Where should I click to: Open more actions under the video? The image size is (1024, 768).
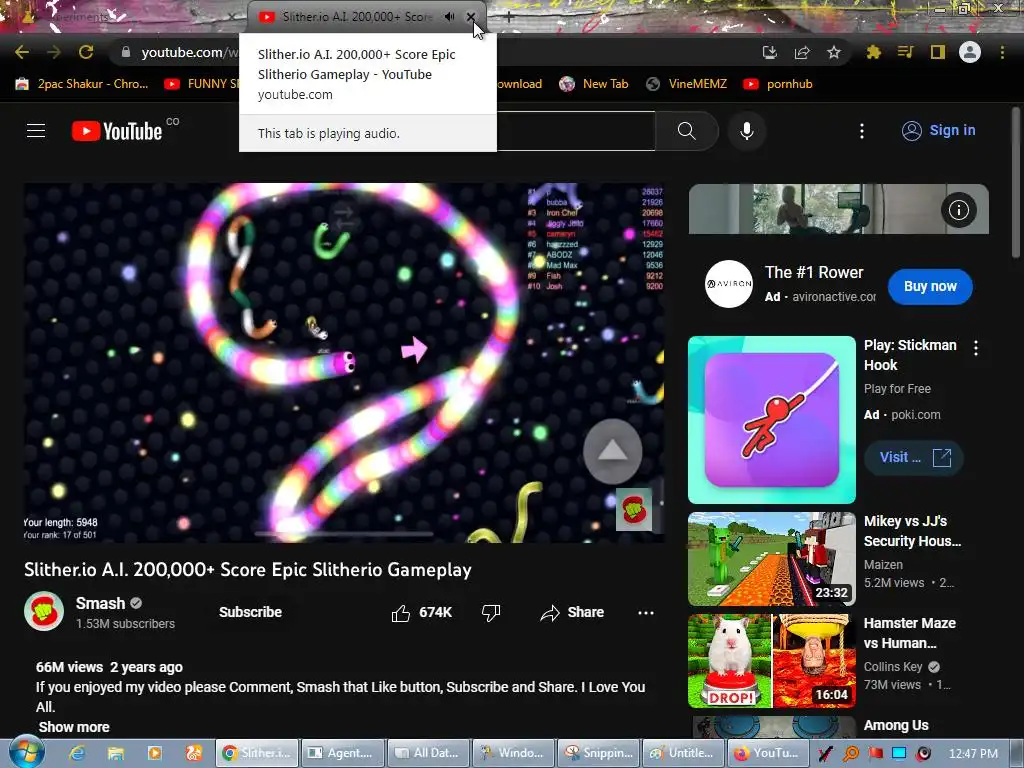pos(646,613)
